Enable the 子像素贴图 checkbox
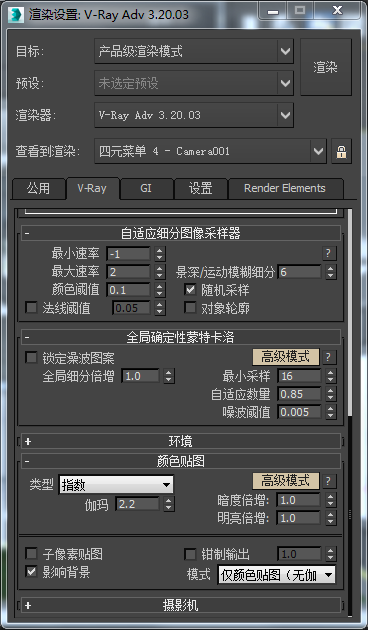 tap(31, 554)
